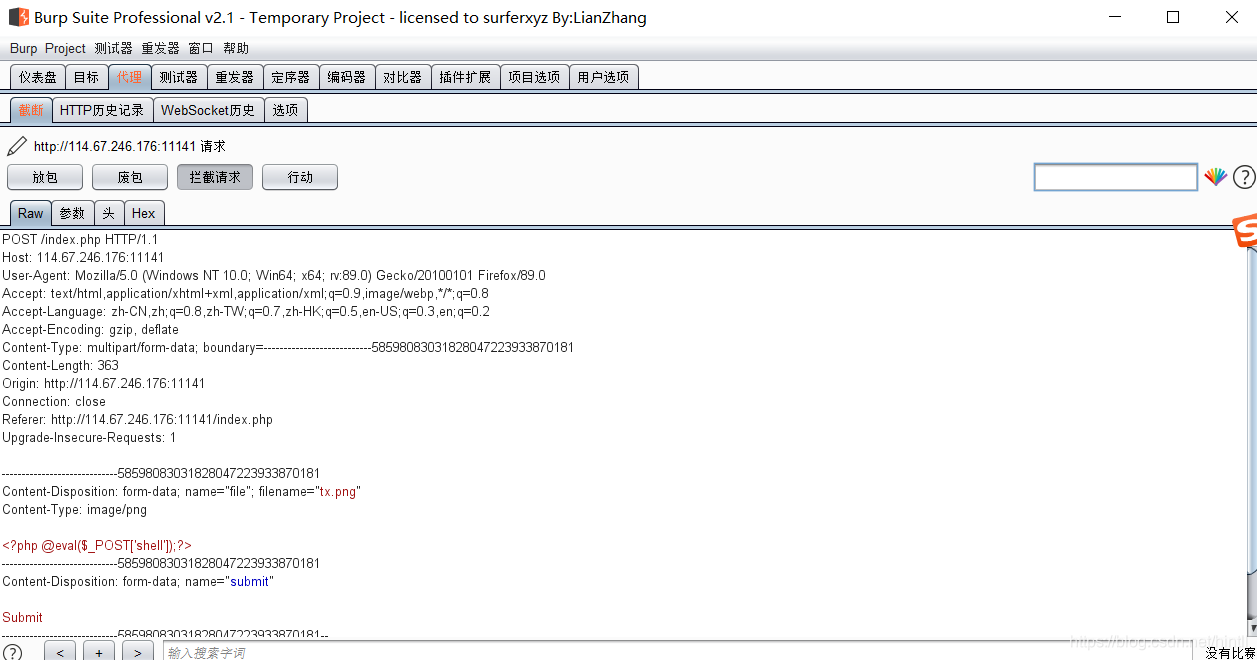
Task: Click the bottom-left help question mark icon
Action: (12, 652)
